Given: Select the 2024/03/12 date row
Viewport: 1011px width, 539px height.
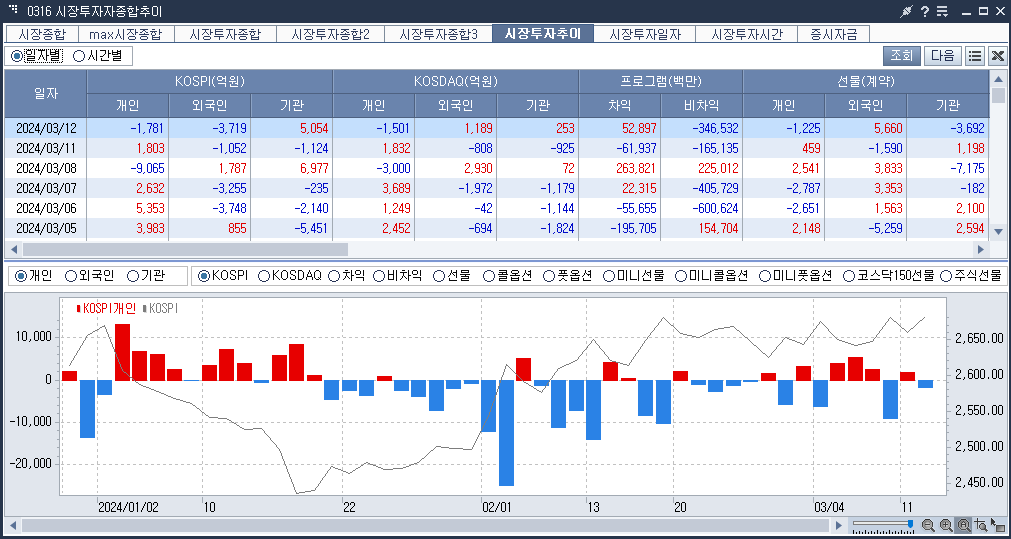Looking at the screenshot, I should coord(497,128).
